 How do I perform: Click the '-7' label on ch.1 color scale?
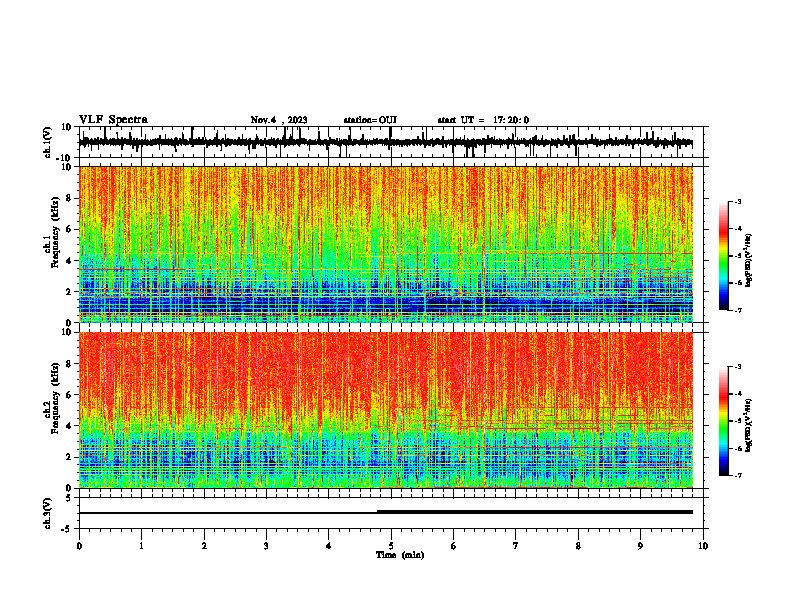click(737, 310)
